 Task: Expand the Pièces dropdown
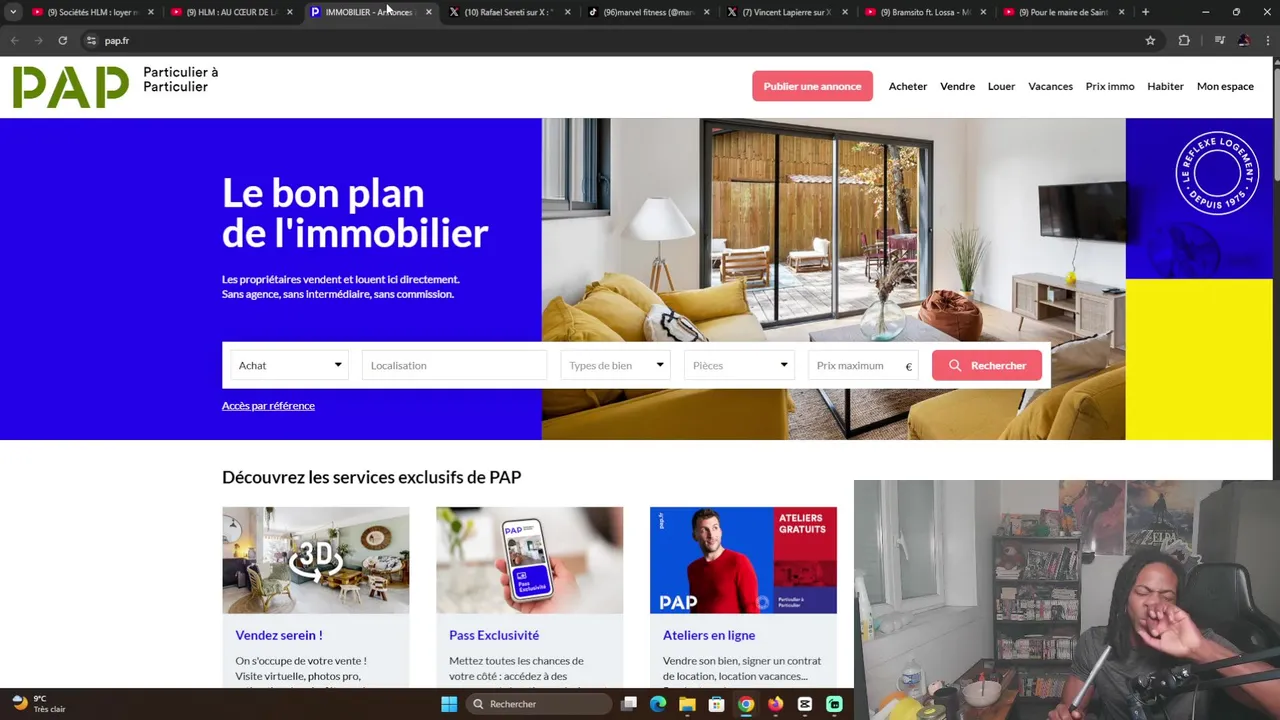pyautogui.click(x=740, y=365)
